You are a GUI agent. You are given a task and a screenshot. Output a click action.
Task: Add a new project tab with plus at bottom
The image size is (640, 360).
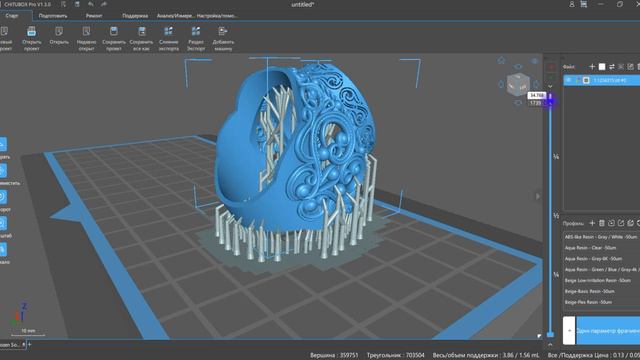click(29, 344)
